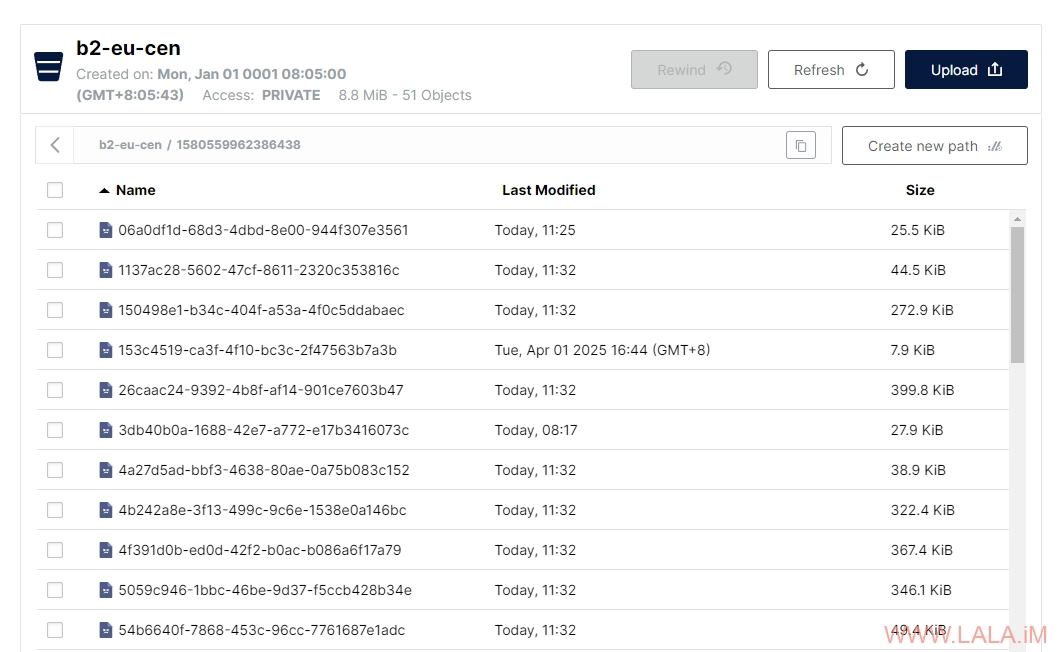
Task: Check the box for 1137ac28-5602-47cf-8611-2320c353816c
Action: pos(55,270)
